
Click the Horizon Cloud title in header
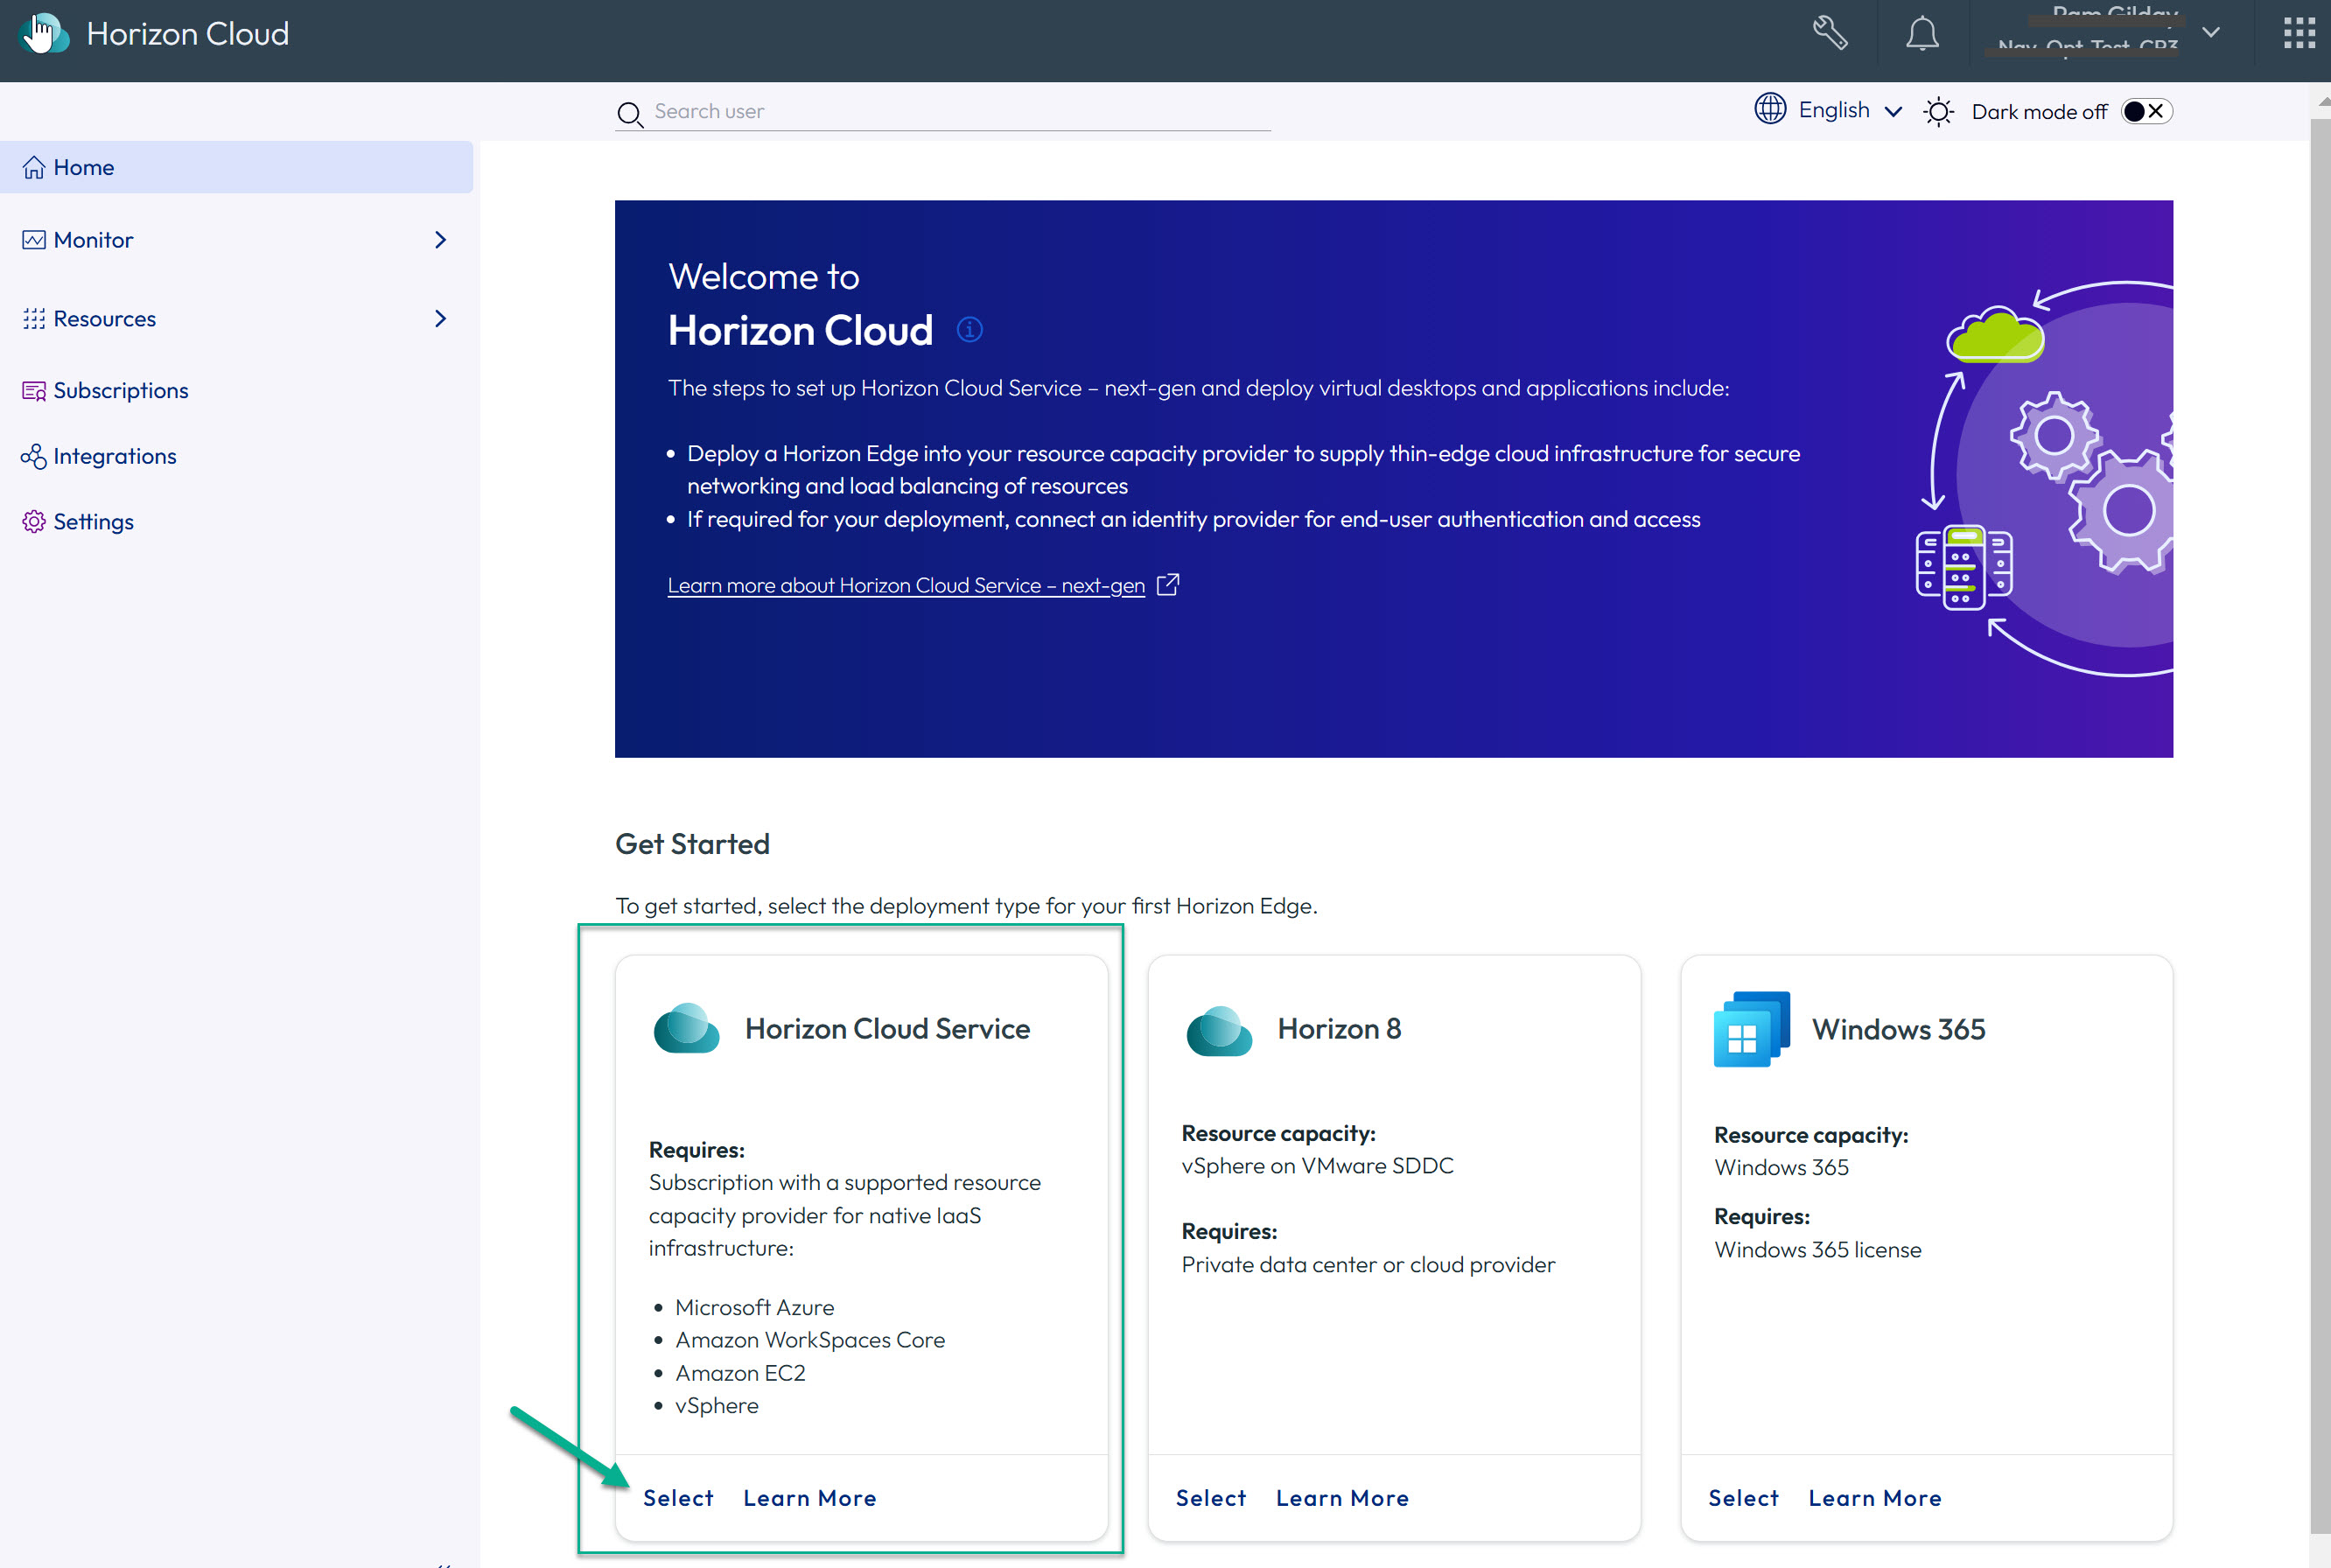(188, 34)
